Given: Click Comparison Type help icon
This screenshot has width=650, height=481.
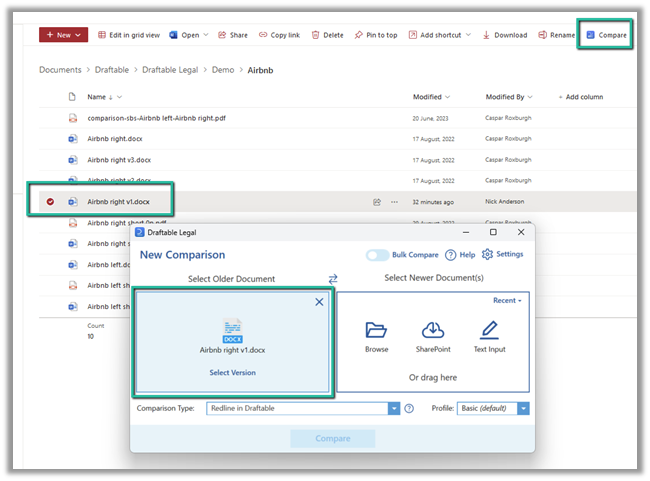Looking at the screenshot, I should [x=409, y=408].
